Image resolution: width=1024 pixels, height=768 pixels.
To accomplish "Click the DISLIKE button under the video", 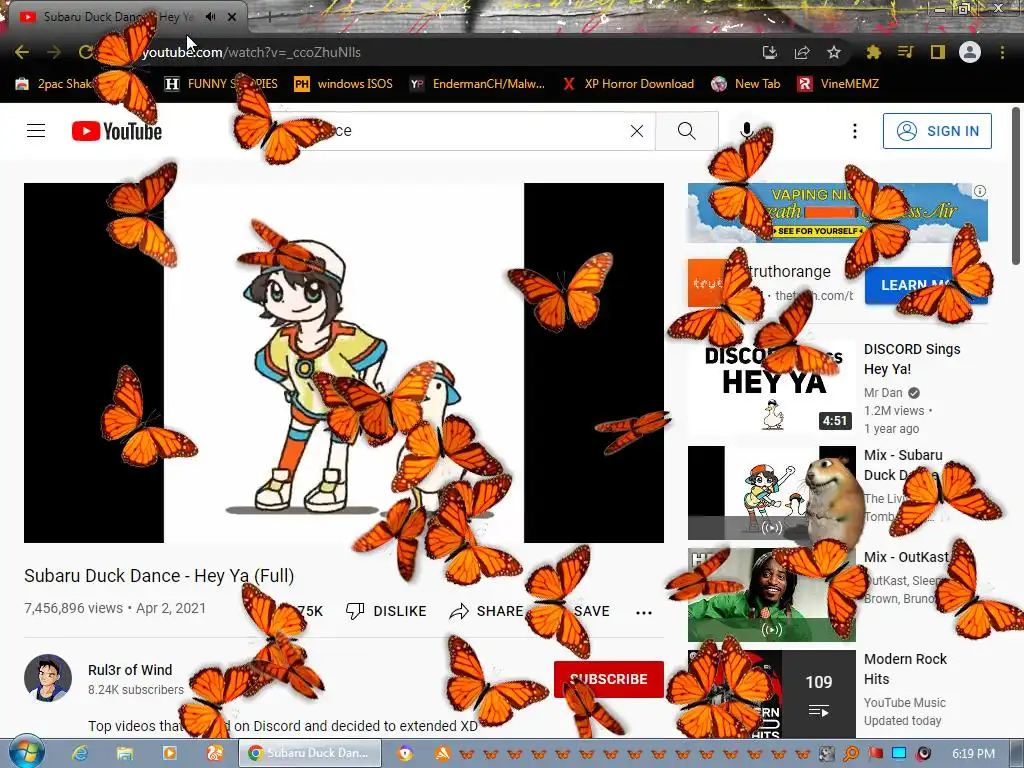I will [386, 611].
